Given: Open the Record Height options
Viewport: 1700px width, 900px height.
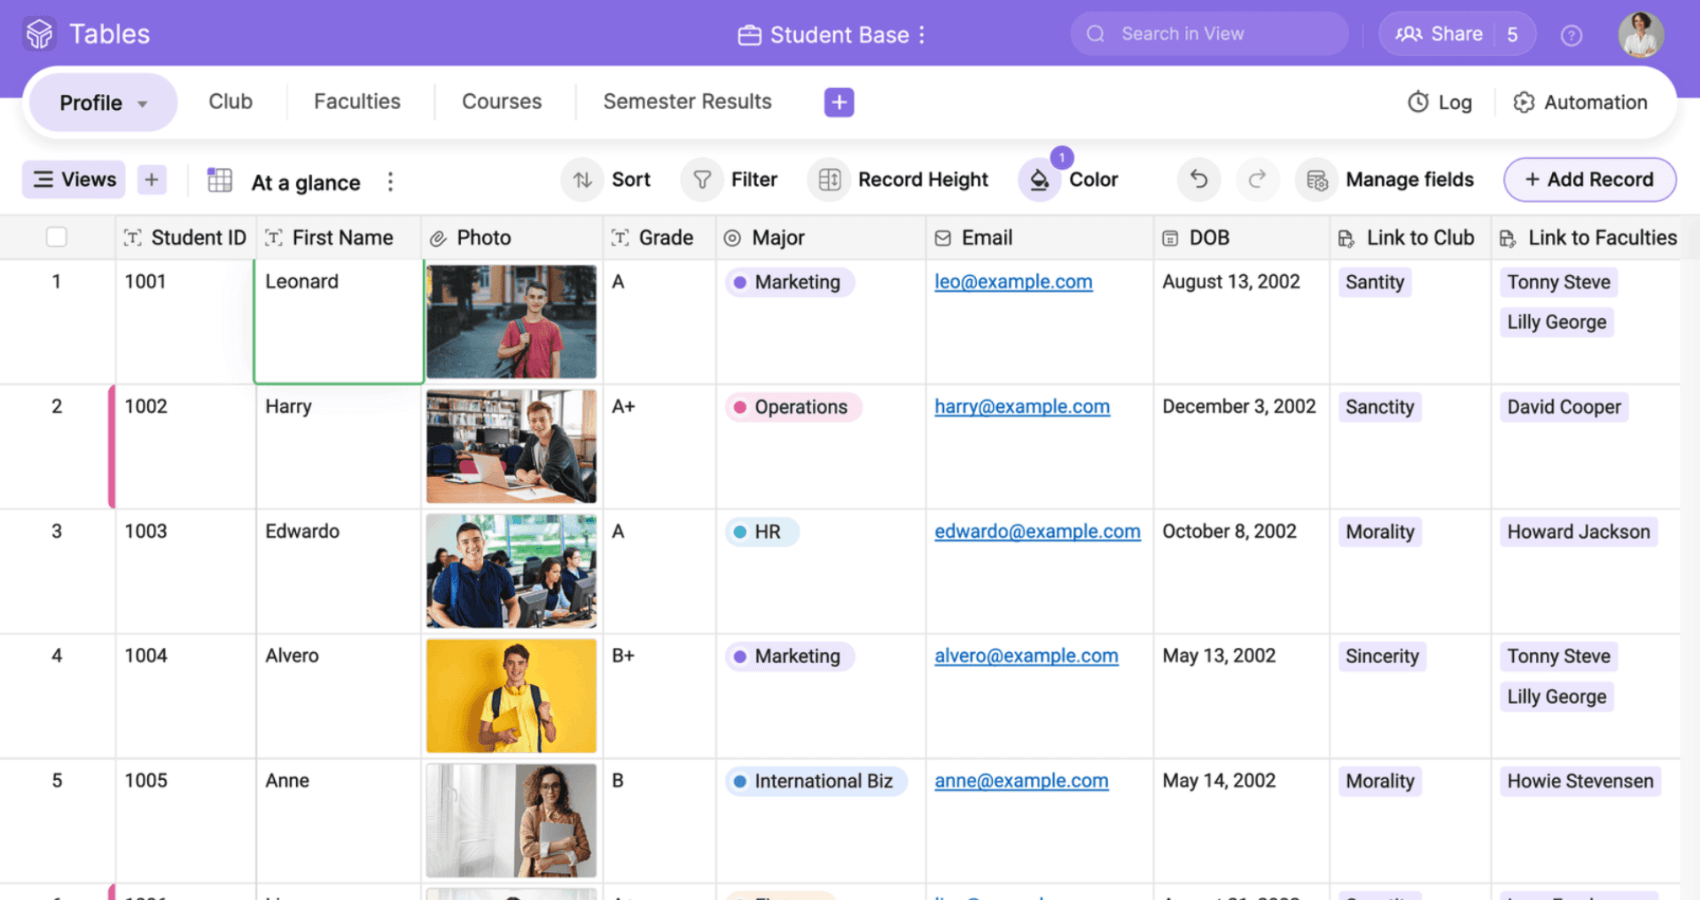Looking at the screenshot, I should click(899, 180).
